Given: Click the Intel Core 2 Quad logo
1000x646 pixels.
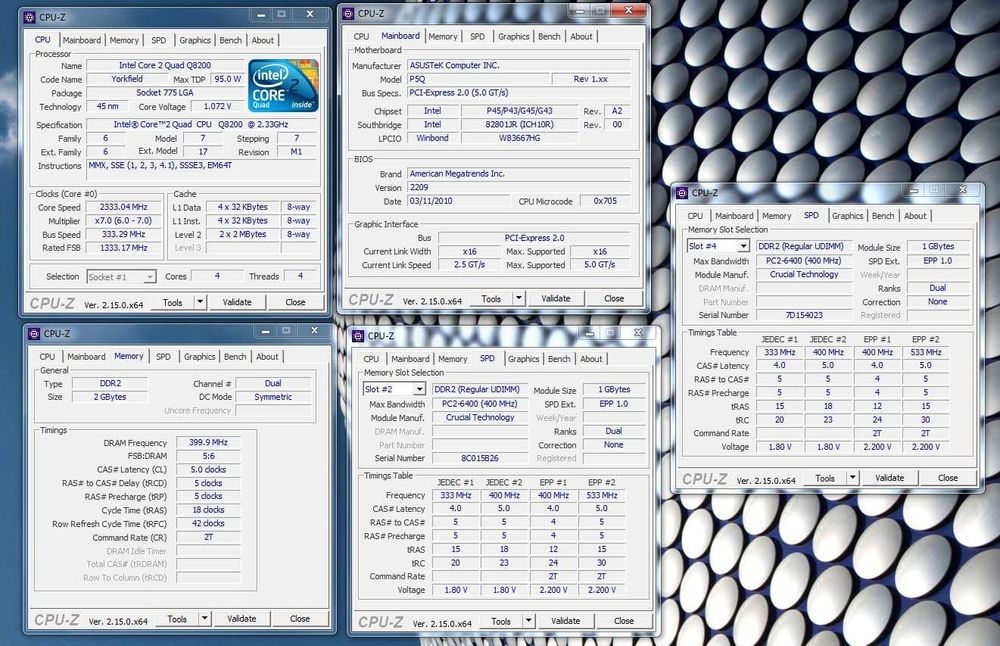Looking at the screenshot, I should click(x=284, y=85).
